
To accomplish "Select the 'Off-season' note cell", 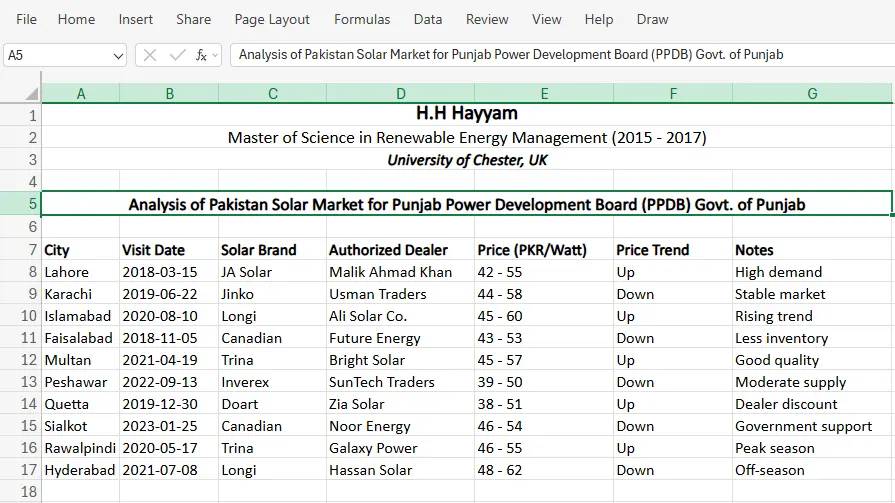I will pos(812,470).
